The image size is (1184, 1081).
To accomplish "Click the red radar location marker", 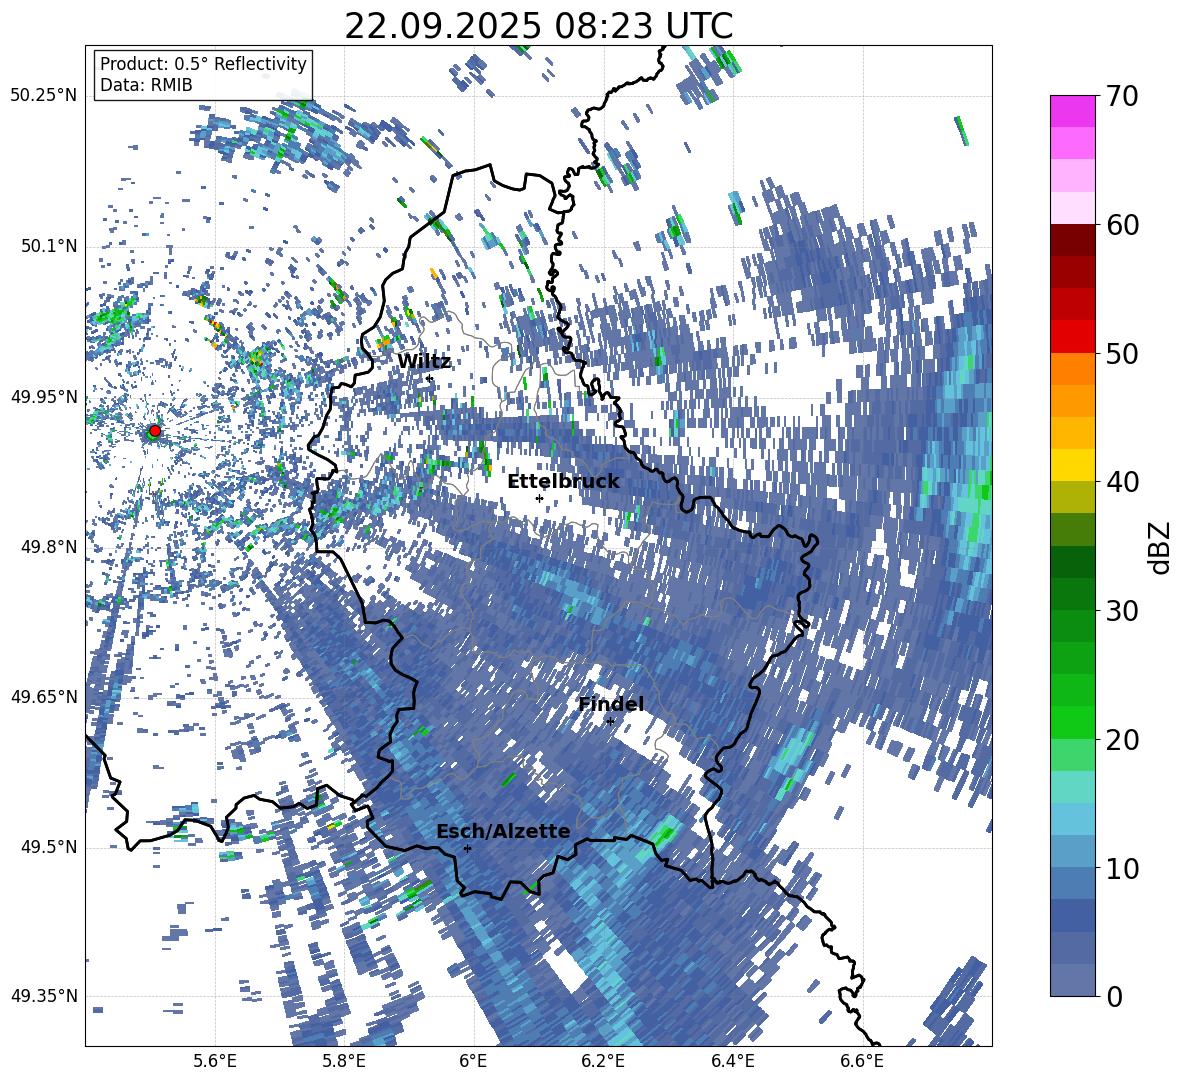I will click(155, 430).
